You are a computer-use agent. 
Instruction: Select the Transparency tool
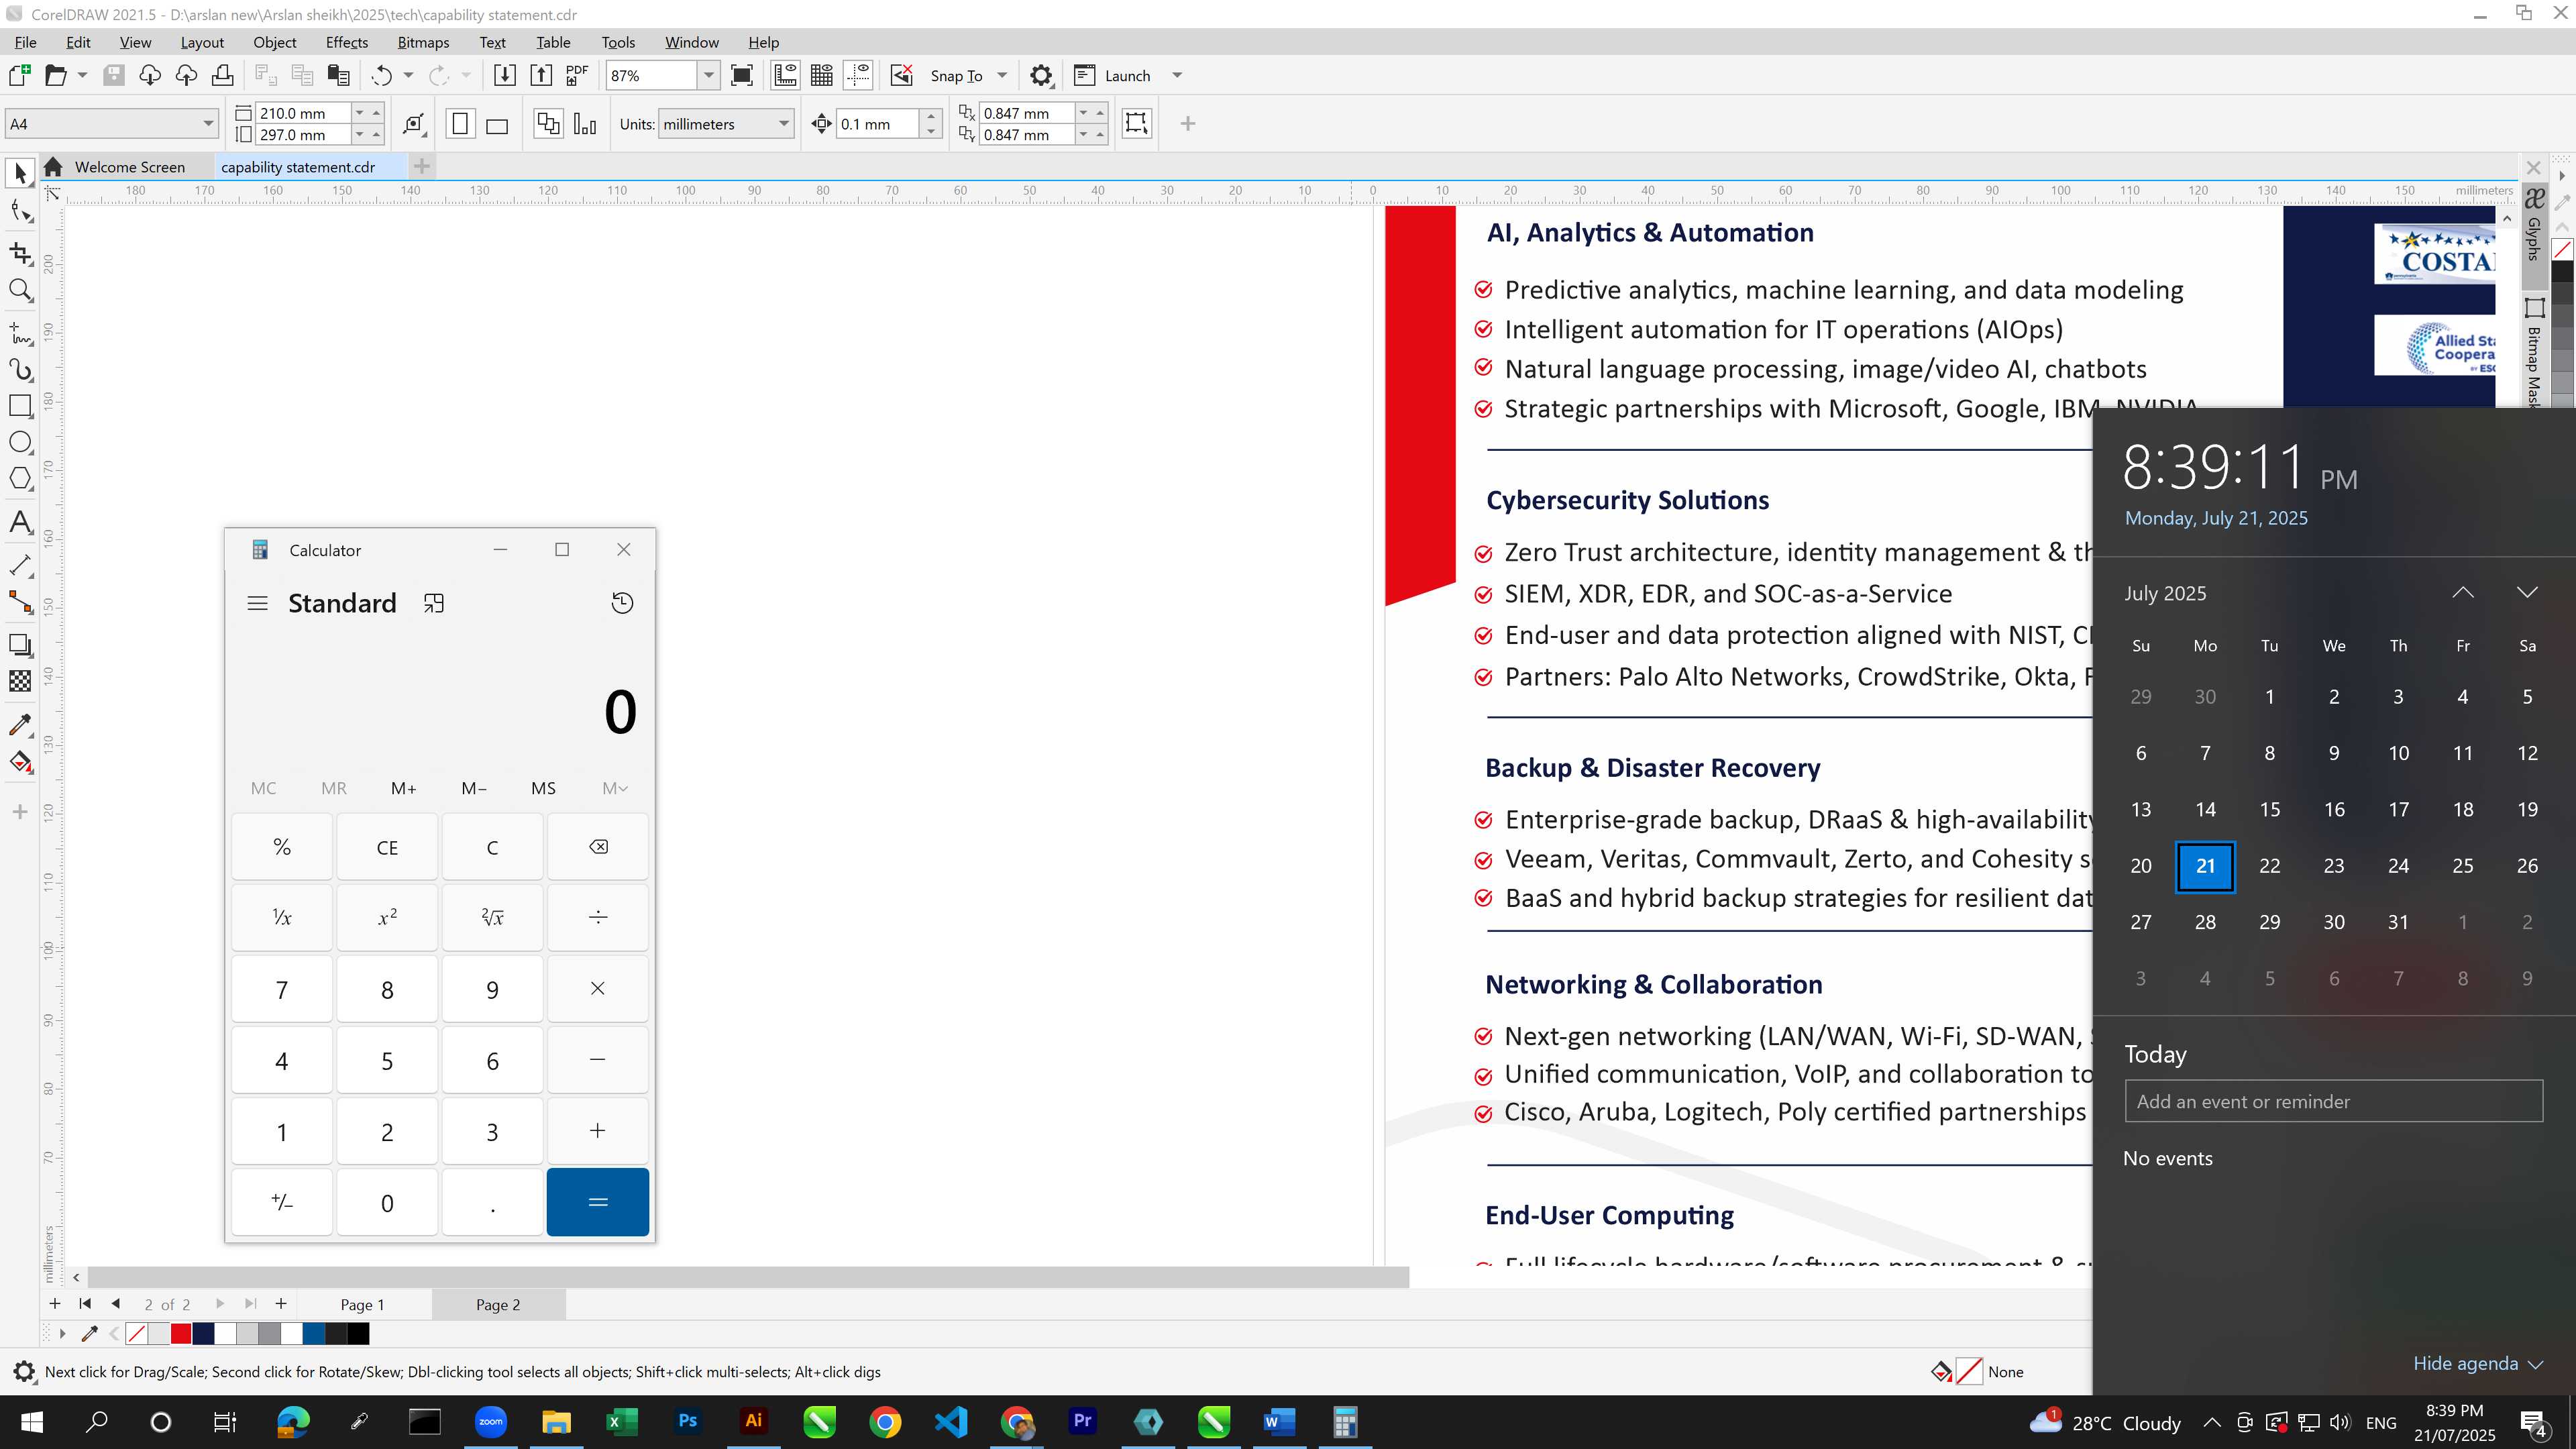coord(20,681)
